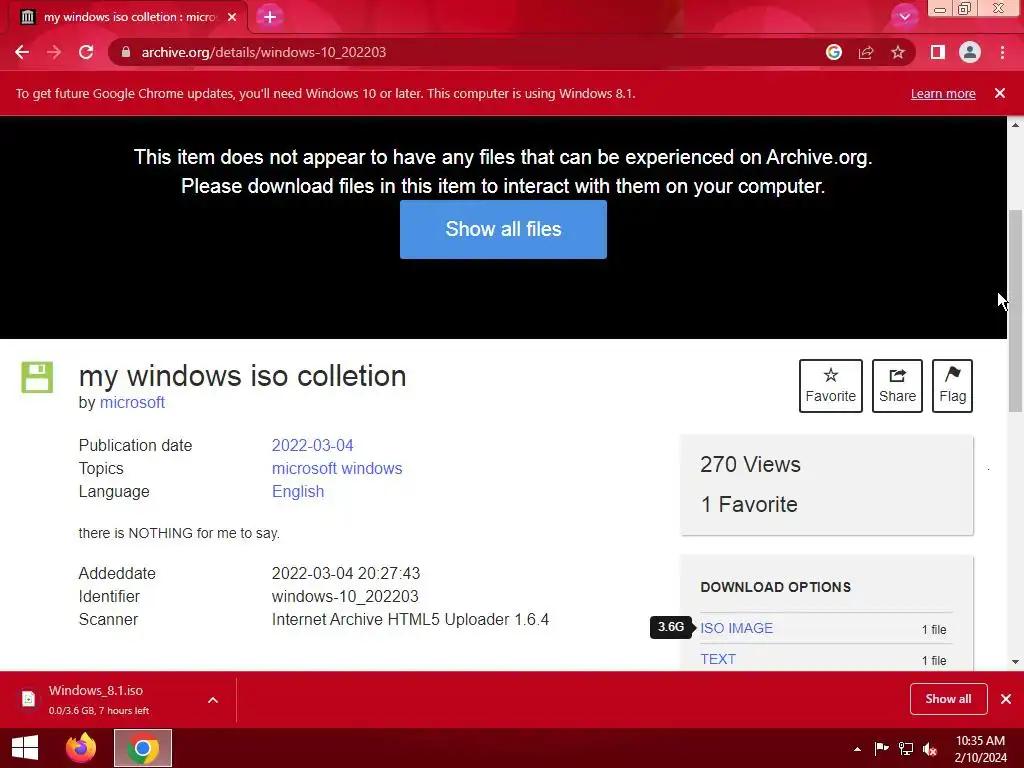Open network status tray icon
Image resolution: width=1024 pixels, height=768 pixels.
(906, 748)
